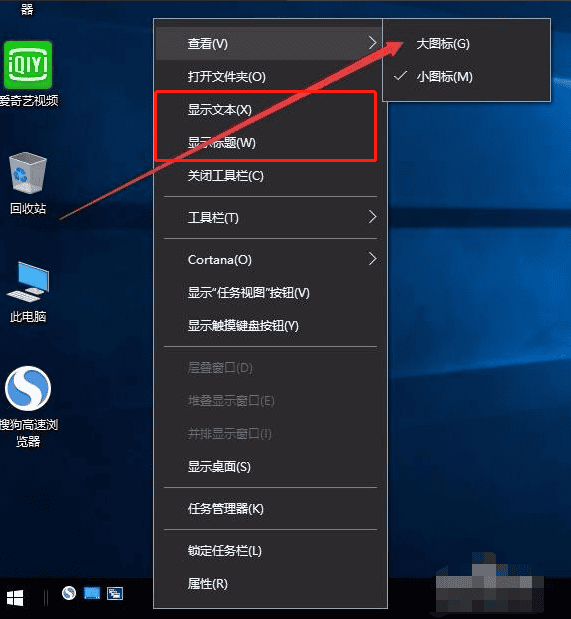Screen dimensions: 571x619
Task: Toggle 显示标题(W) option
Action: (268, 143)
